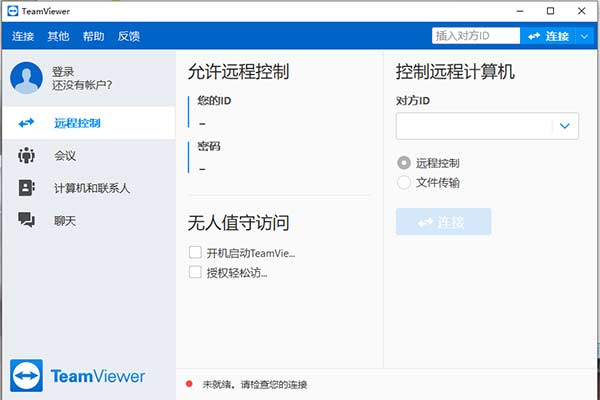Click the computers and contacts address book icon
600x400 pixels.
tap(26, 188)
